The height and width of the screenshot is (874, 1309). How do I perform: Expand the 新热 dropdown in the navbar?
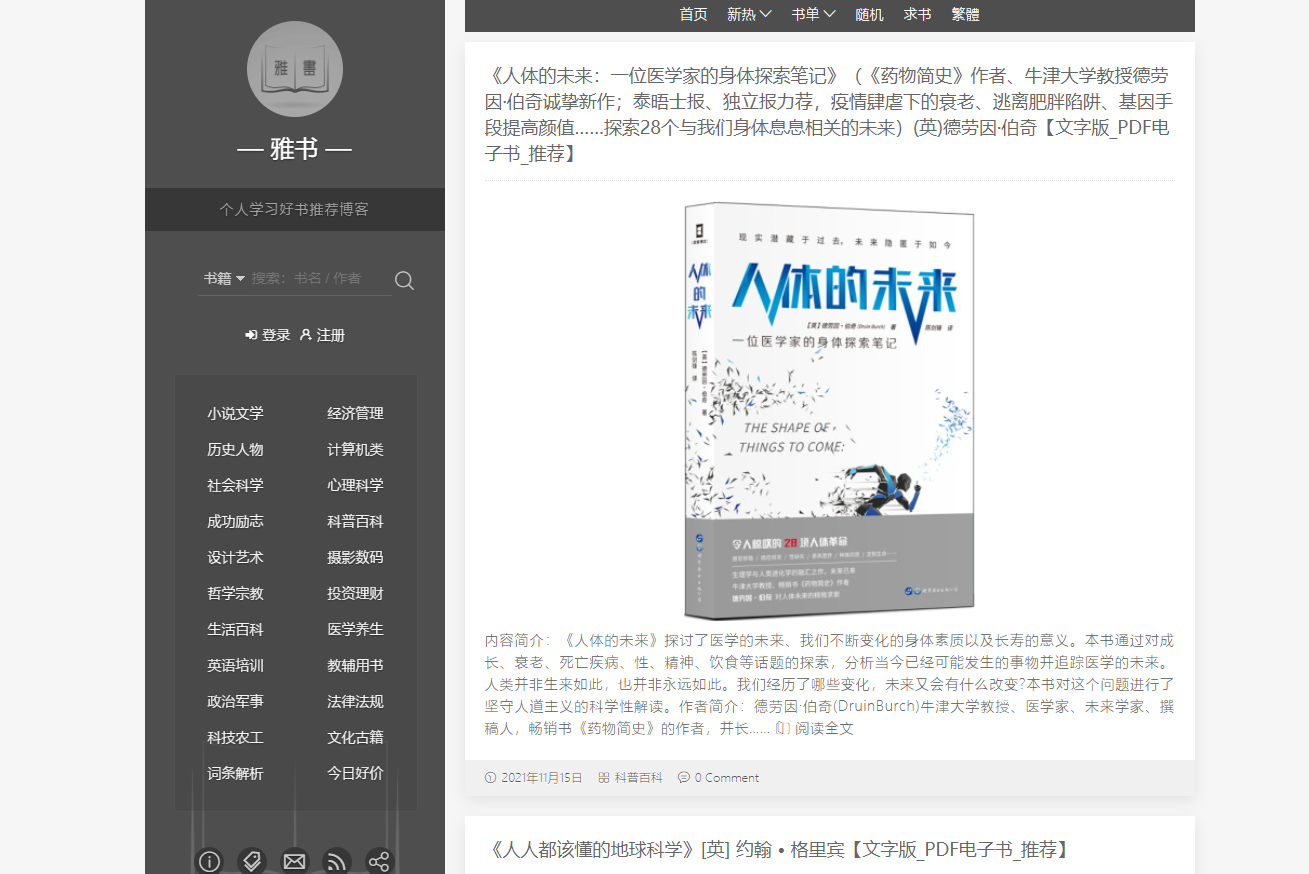pos(749,15)
